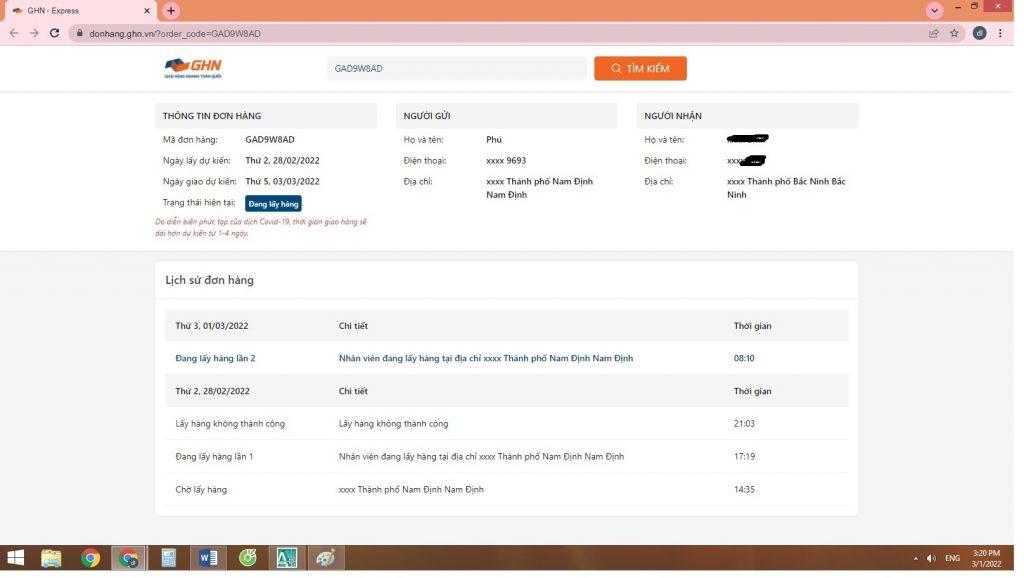This screenshot has width=1024, height=578.
Task: Open the Windows Start menu
Action: point(15,558)
